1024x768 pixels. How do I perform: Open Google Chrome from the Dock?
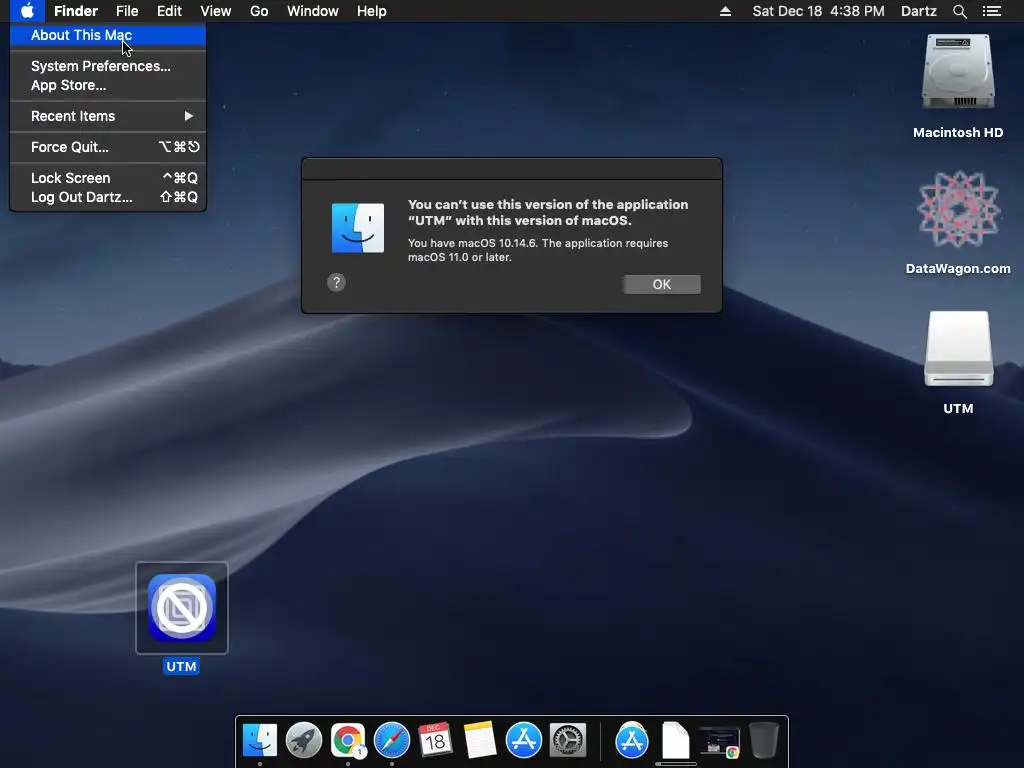[x=347, y=741]
